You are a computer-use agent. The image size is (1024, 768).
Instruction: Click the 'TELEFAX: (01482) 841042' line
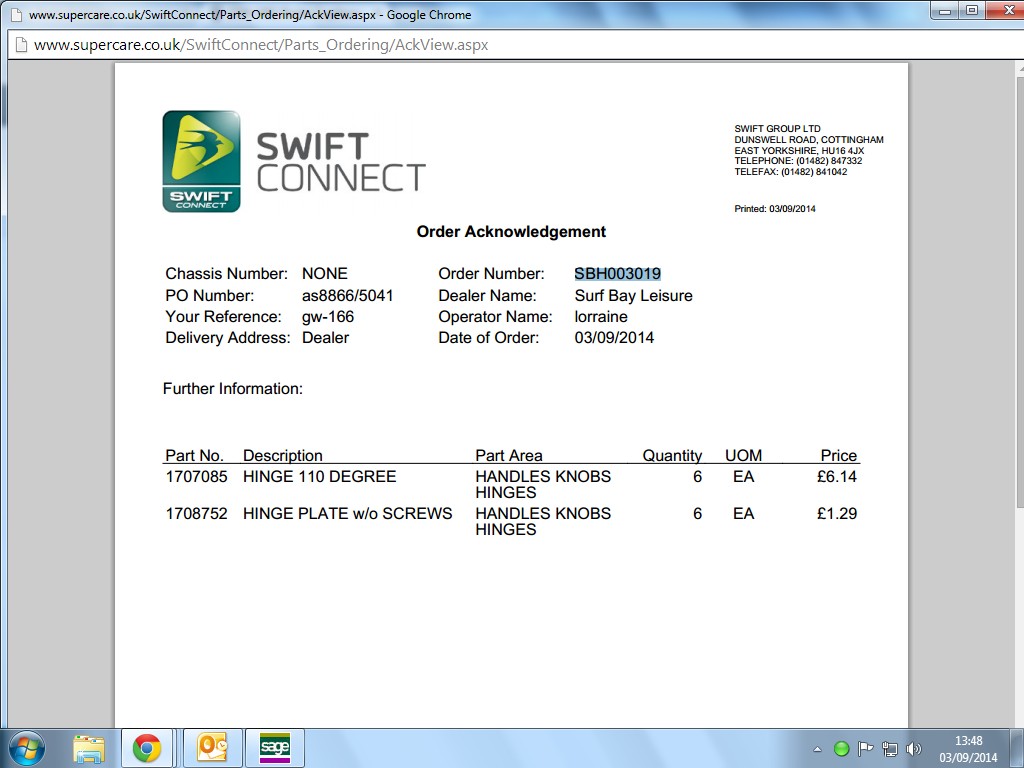pos(790,172)
